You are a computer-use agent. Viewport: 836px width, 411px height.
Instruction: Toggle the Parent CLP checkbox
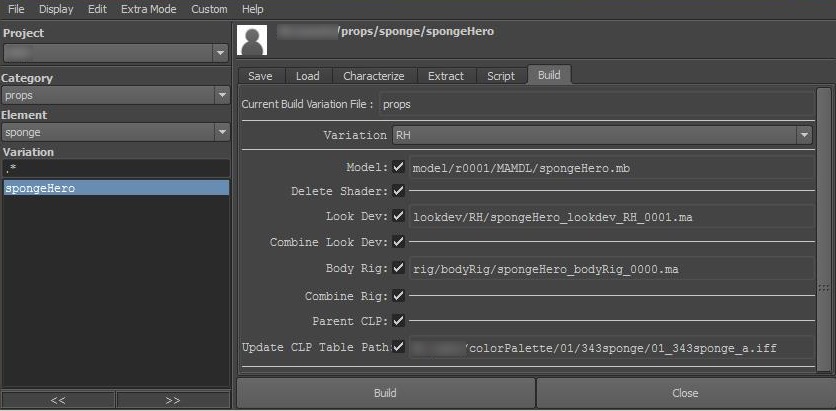tap(398, 320)
